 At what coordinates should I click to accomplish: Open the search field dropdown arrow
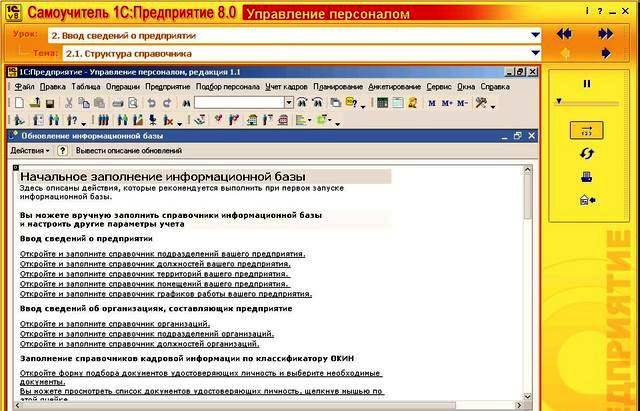pos(289,103)
